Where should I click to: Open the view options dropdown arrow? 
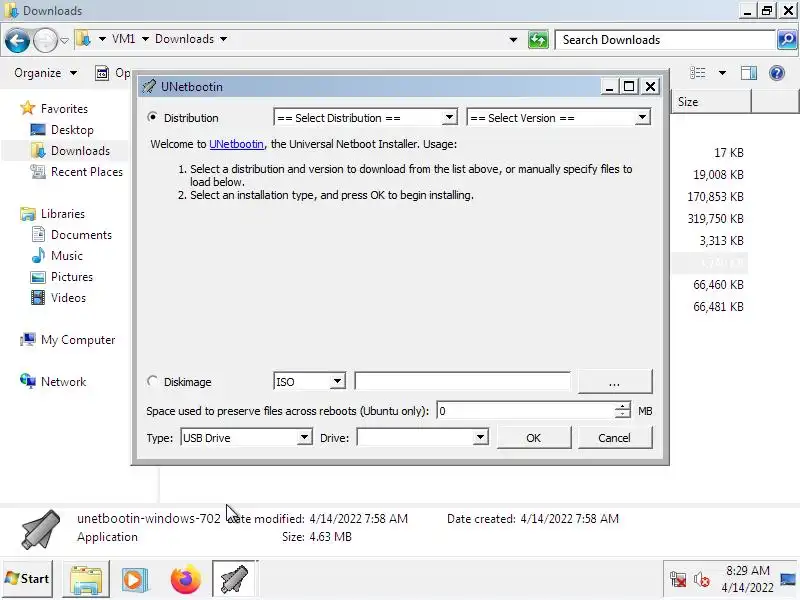click(x=722, y=73)
